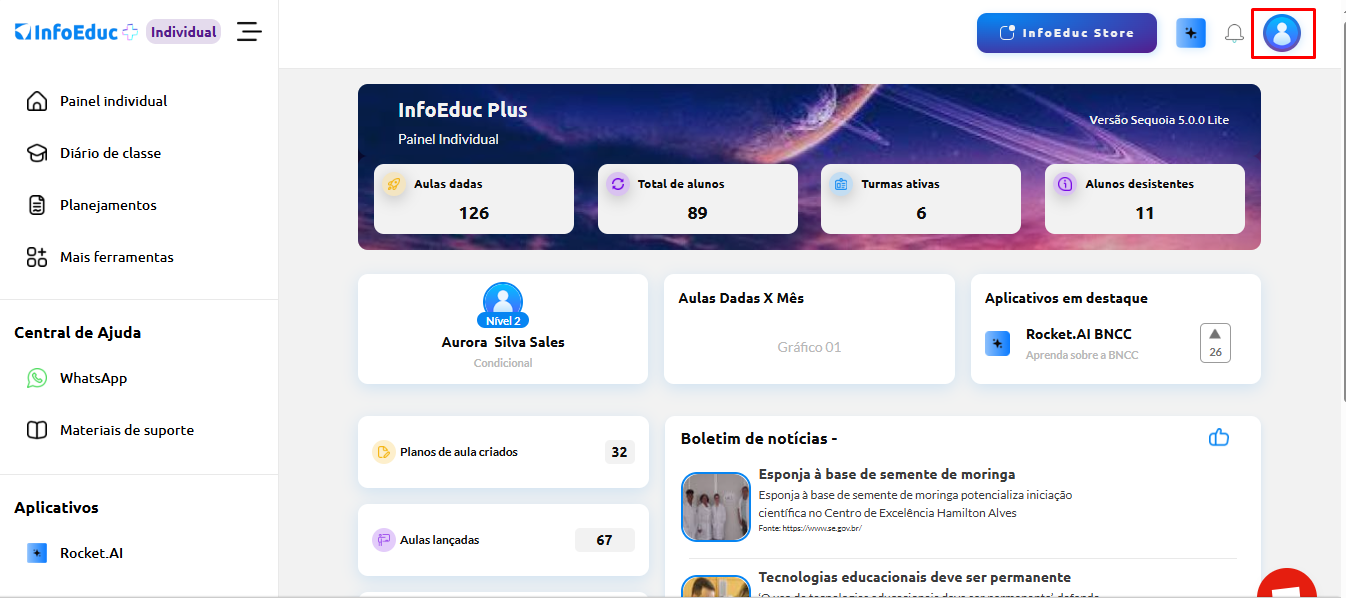This screenshot has height=598, width=1346.
Task: Click the Boletim de notícias heading
Action: tap(759, 438)
